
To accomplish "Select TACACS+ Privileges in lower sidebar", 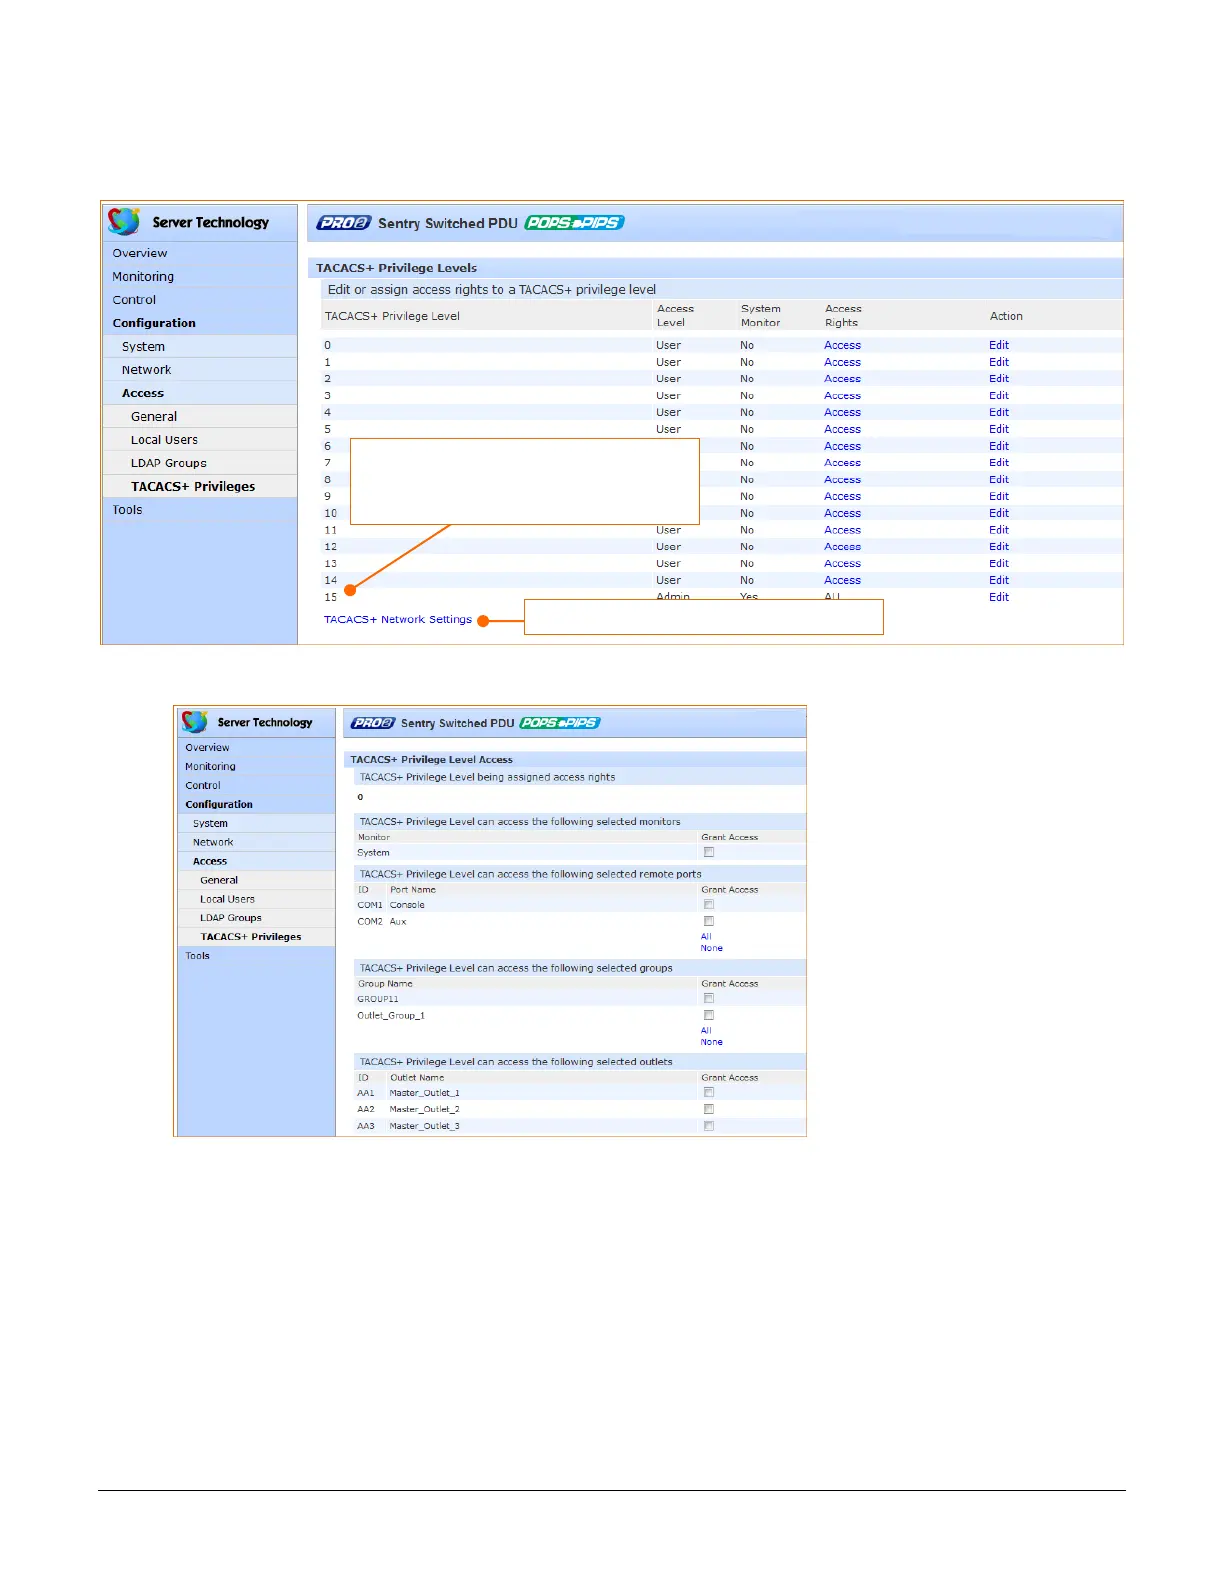I will 251,937.
